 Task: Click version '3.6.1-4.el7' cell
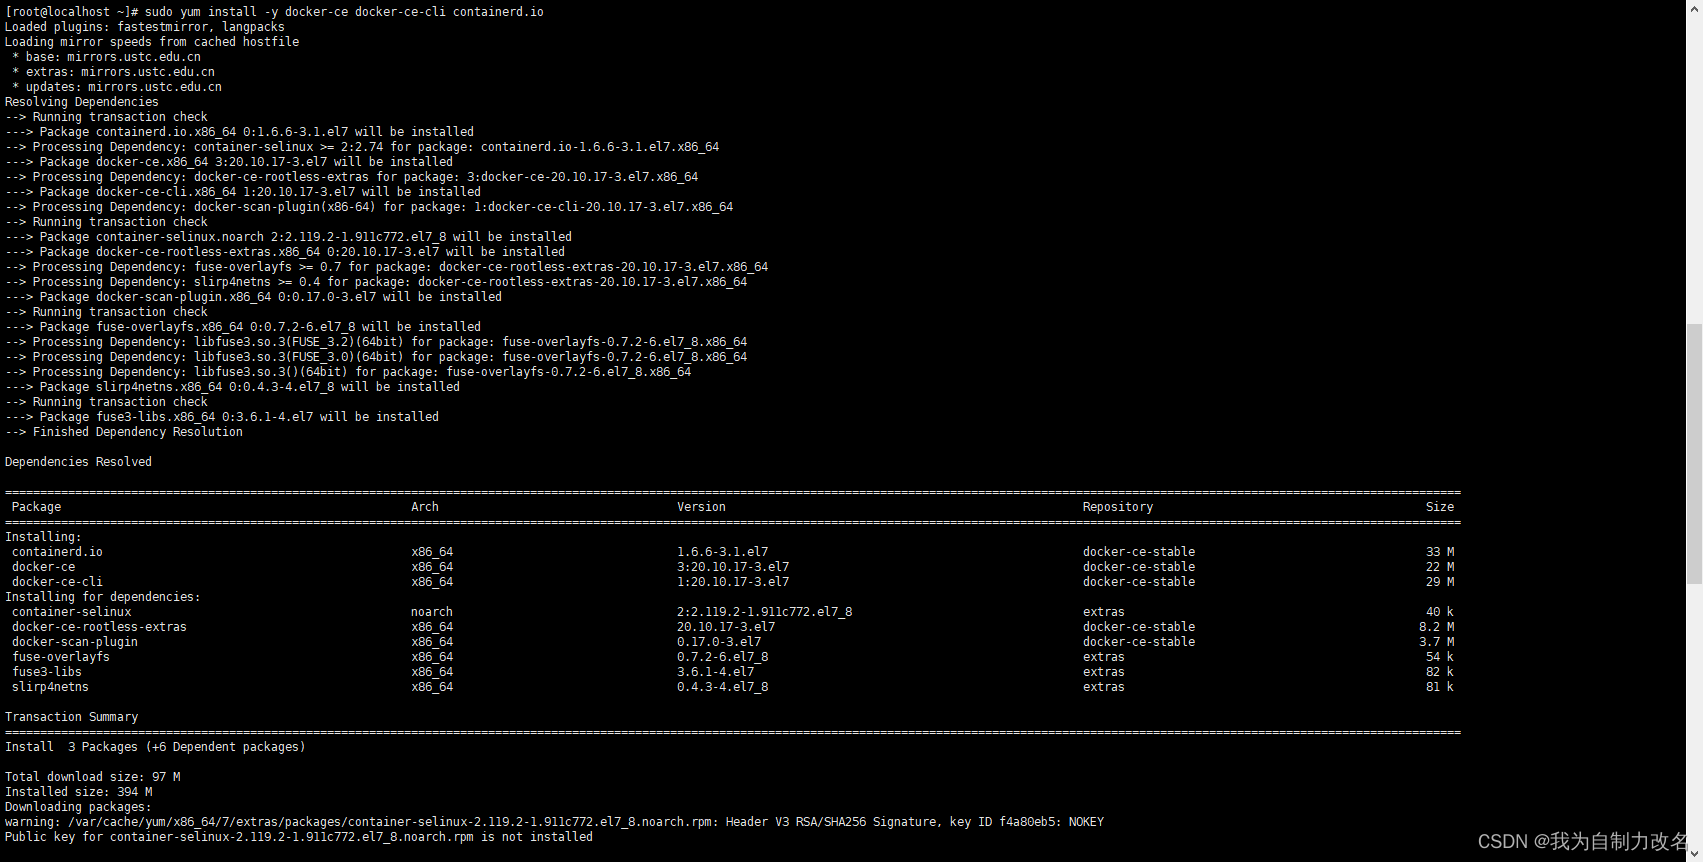(716, 672)
